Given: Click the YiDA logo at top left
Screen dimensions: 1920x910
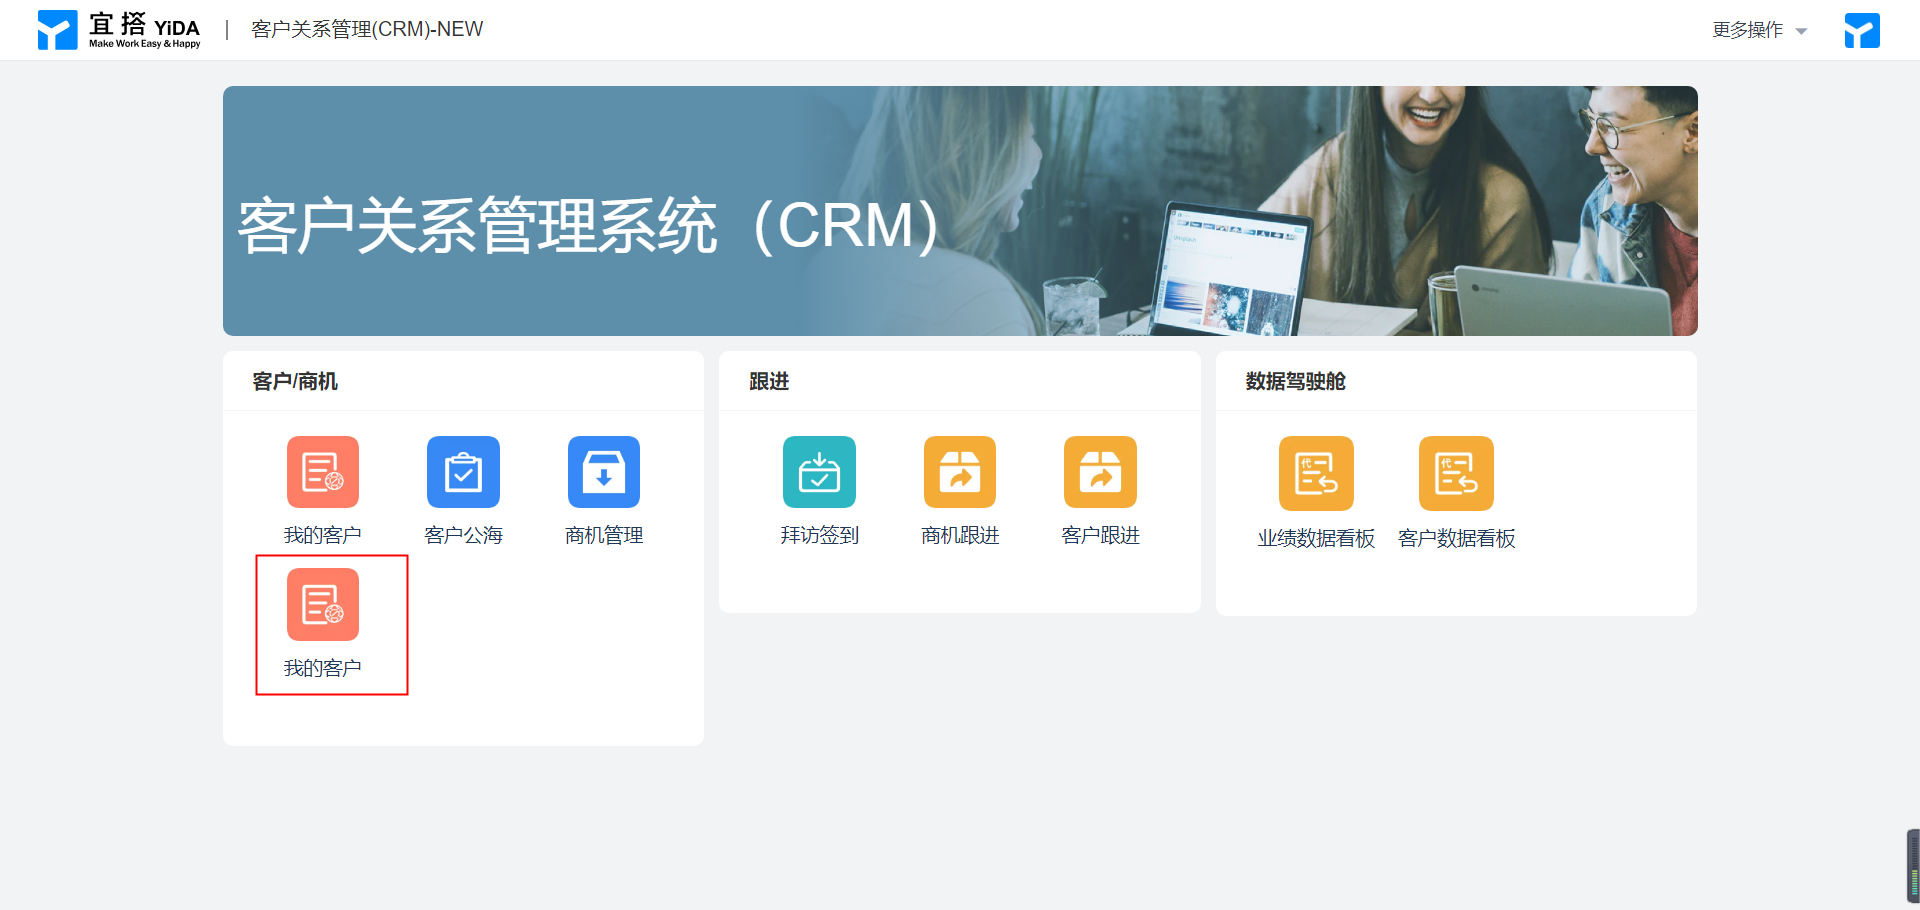Looking at the screenshot, I should click(x=119, y=30).
